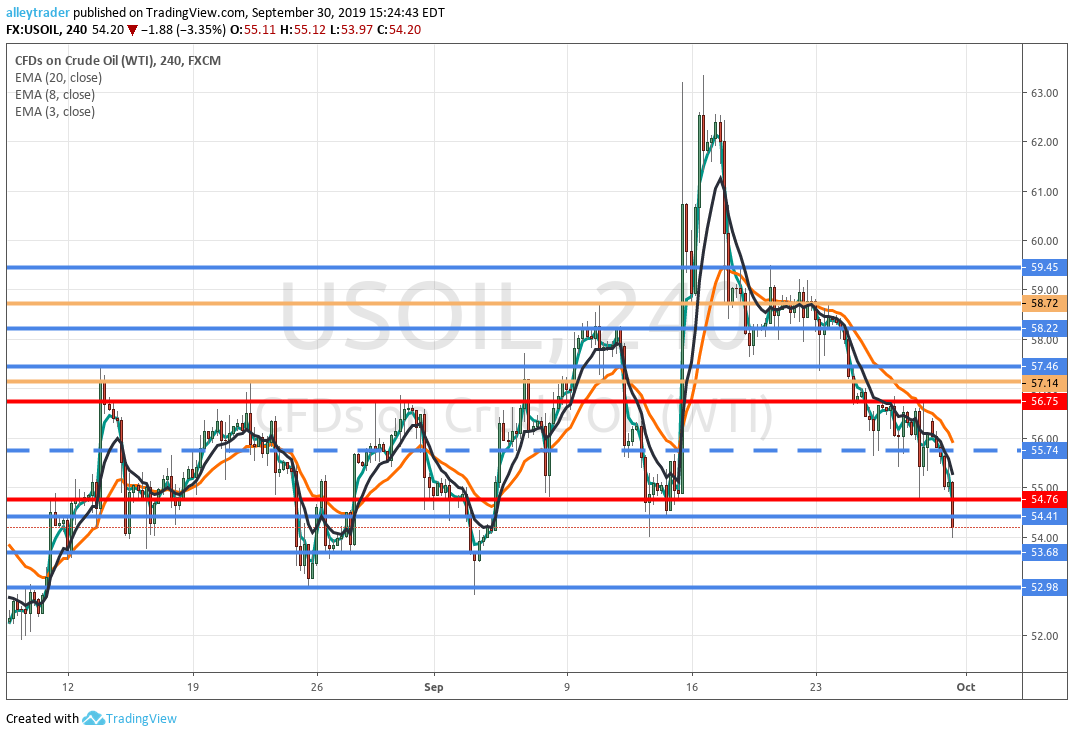This screenshot has height=736, width=1074.
Task: Open the alleytrader author profile link
Action: (x=37, y=12)
